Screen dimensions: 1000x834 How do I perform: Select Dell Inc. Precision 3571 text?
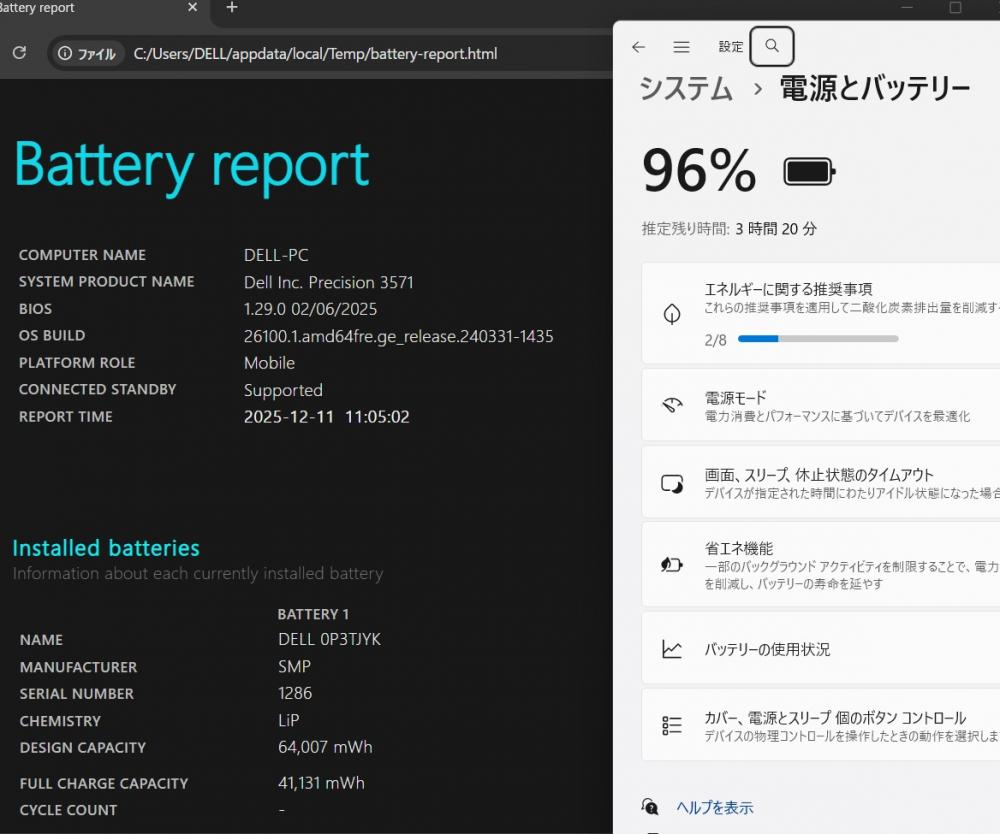[x=328, y=282]
